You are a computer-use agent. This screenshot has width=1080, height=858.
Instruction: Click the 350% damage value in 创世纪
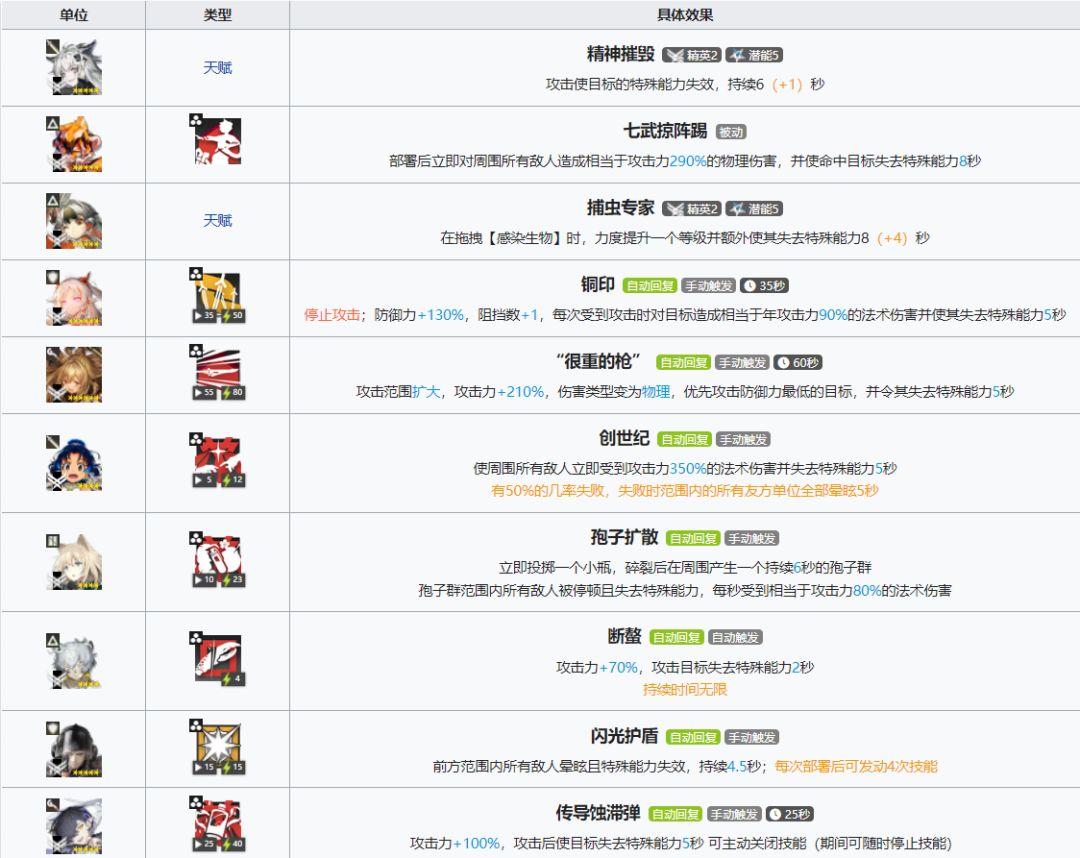[x=687, y=469]
